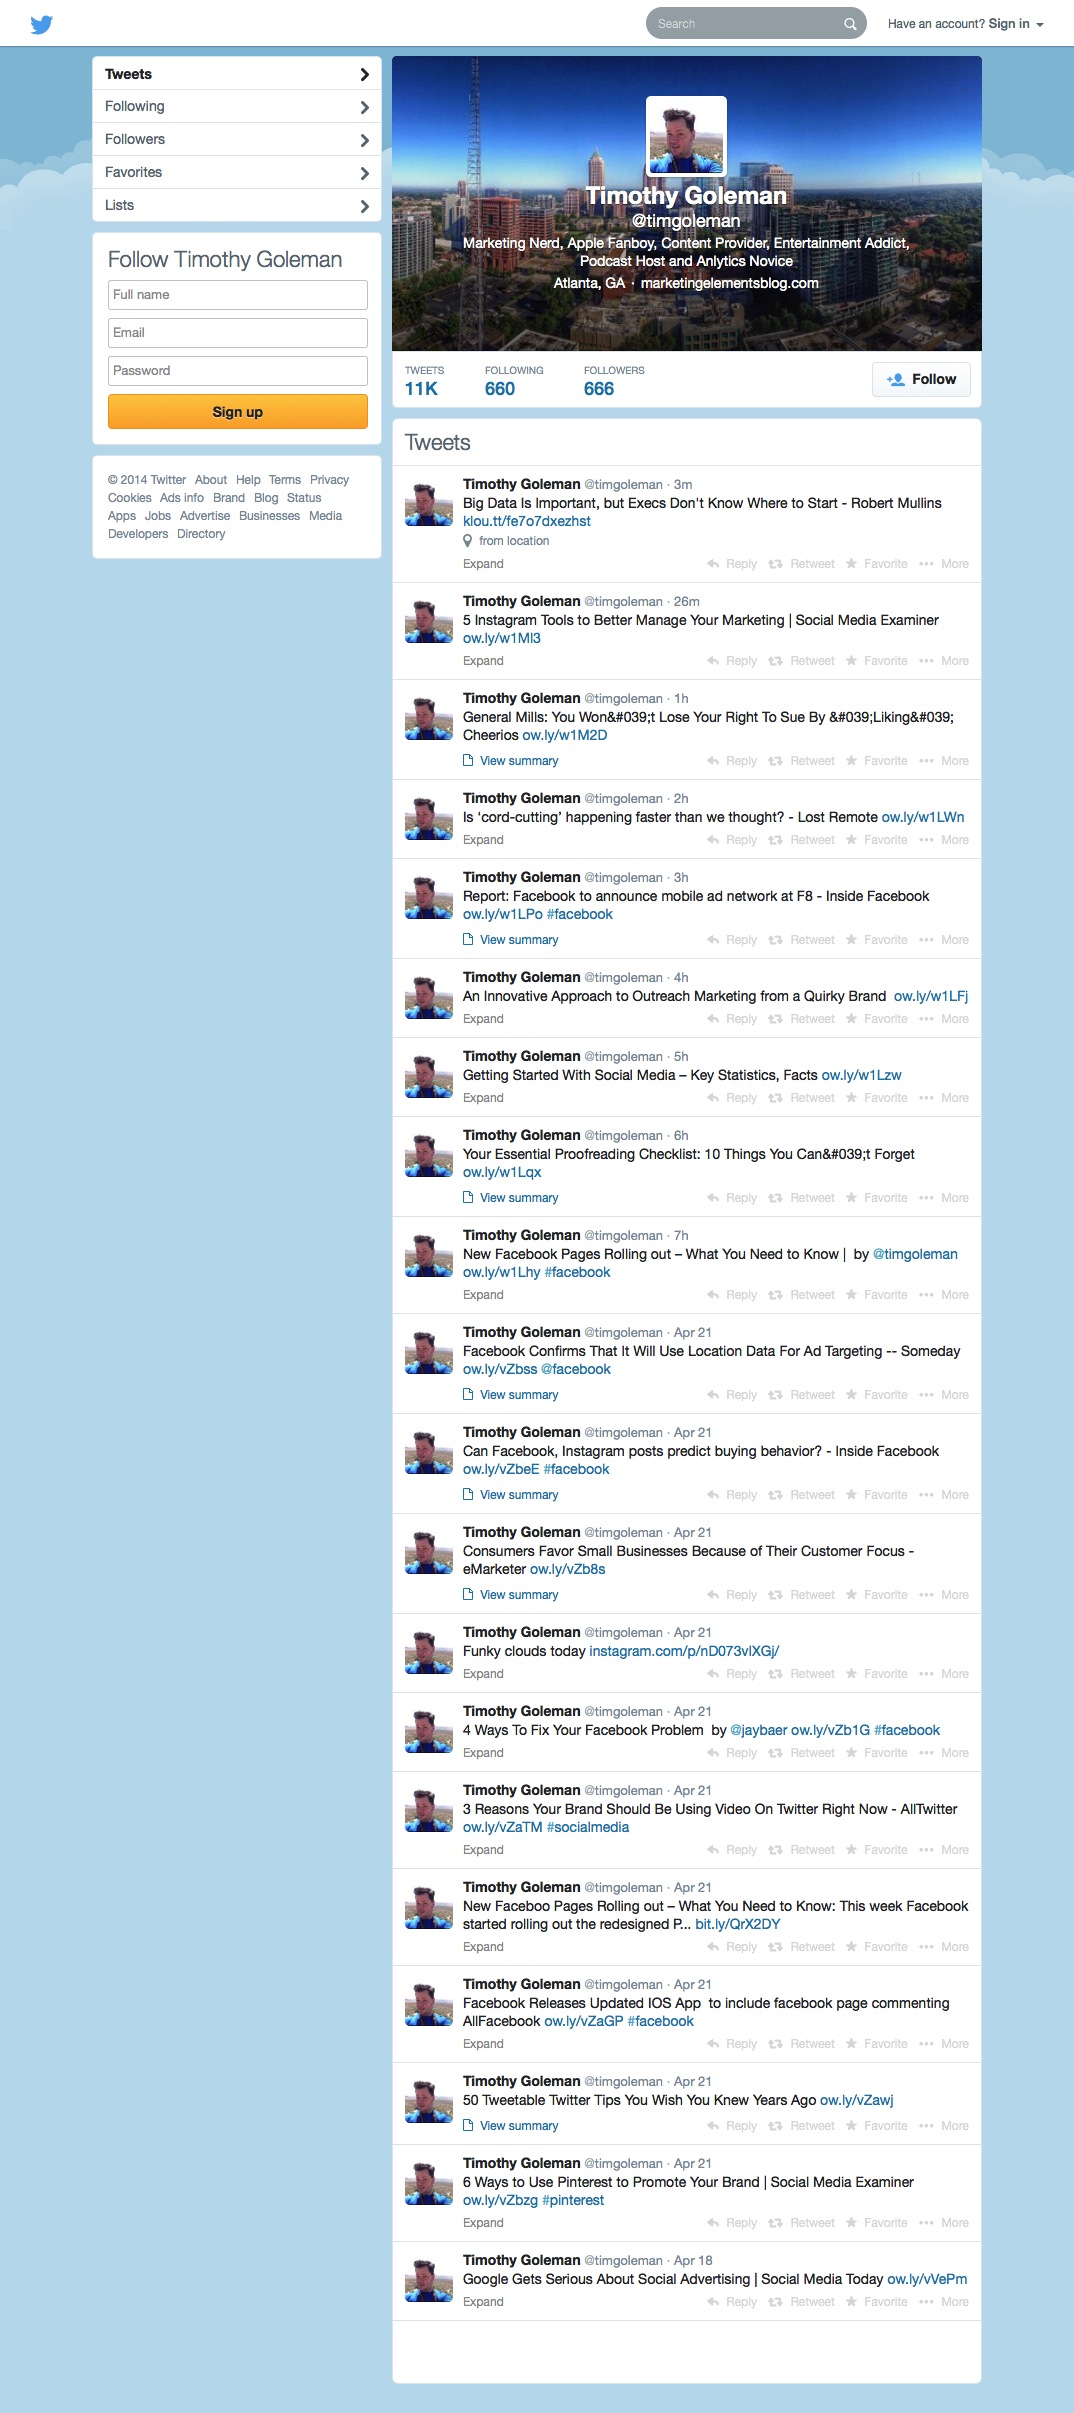Image resolution: width=1074 pixels, height=2413 pixels.
Task: Click the Email input field
Action: click(238, 333)
